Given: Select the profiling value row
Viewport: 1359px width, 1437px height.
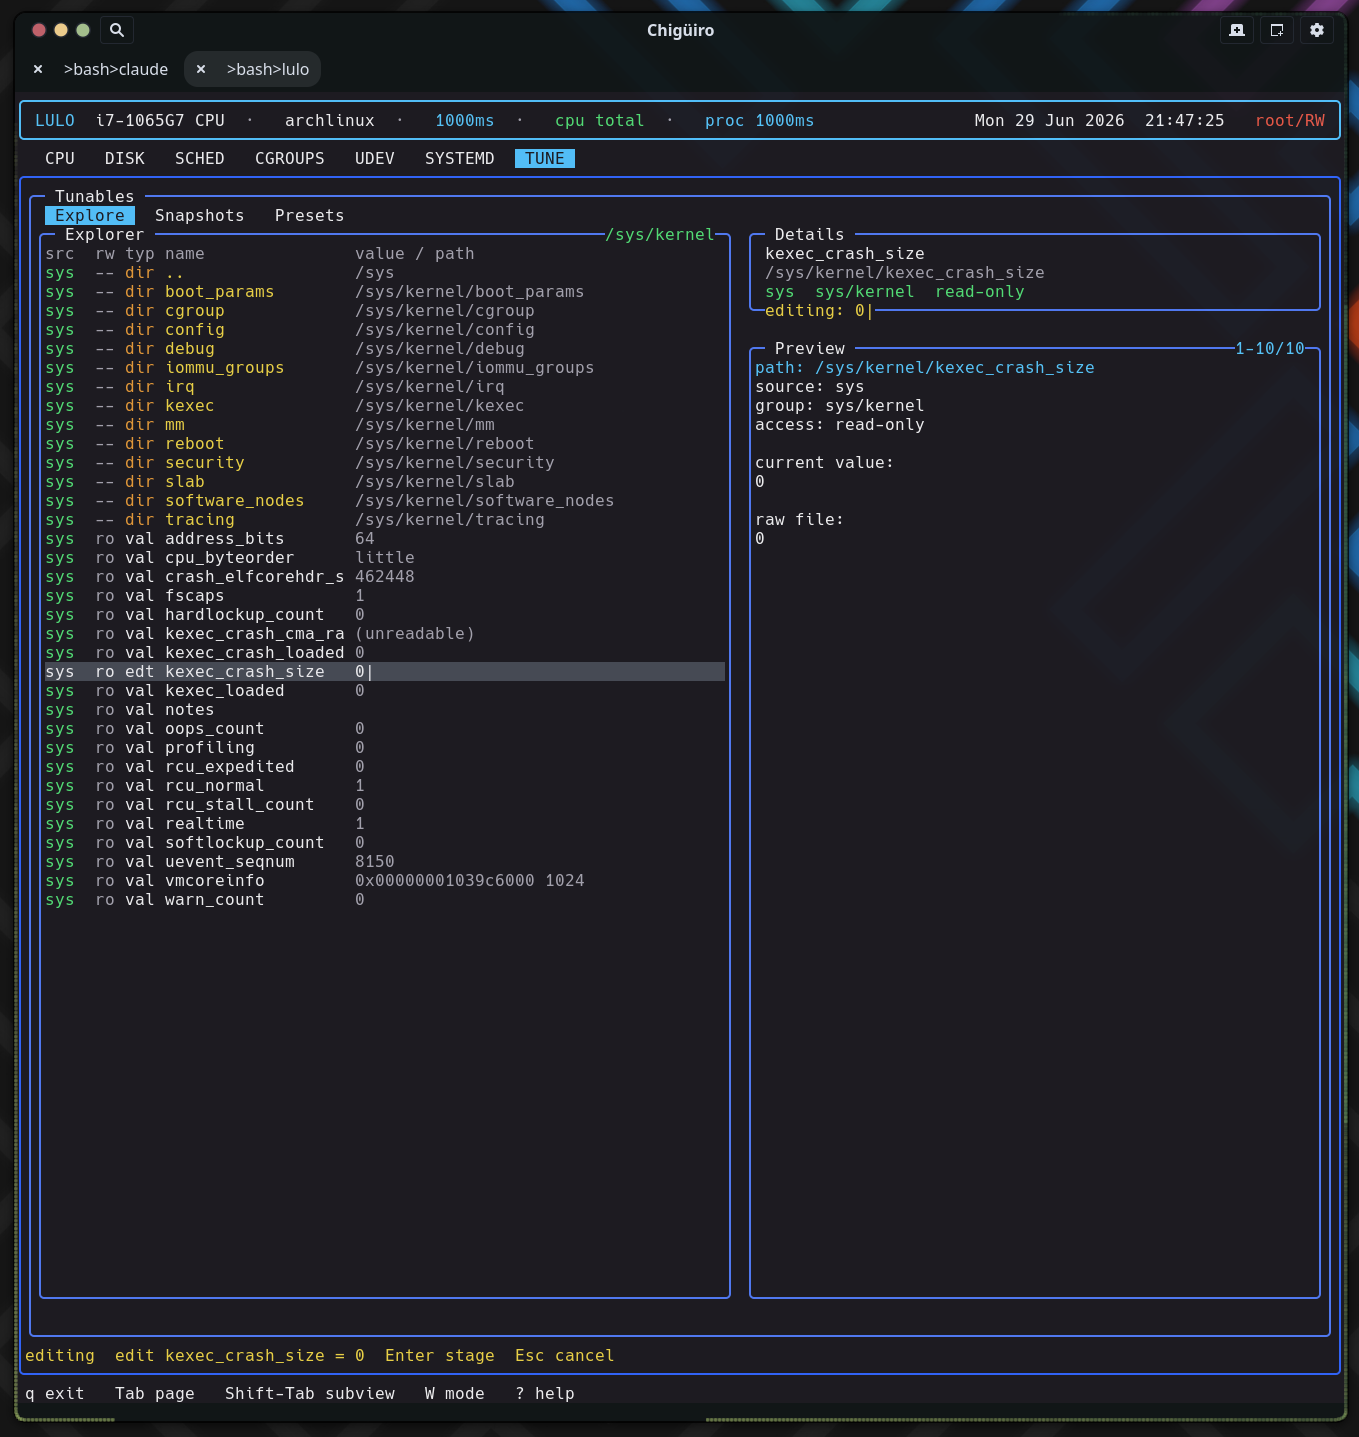Looking at the screenshot, I should pyautogui.click(x=385, y=748).
